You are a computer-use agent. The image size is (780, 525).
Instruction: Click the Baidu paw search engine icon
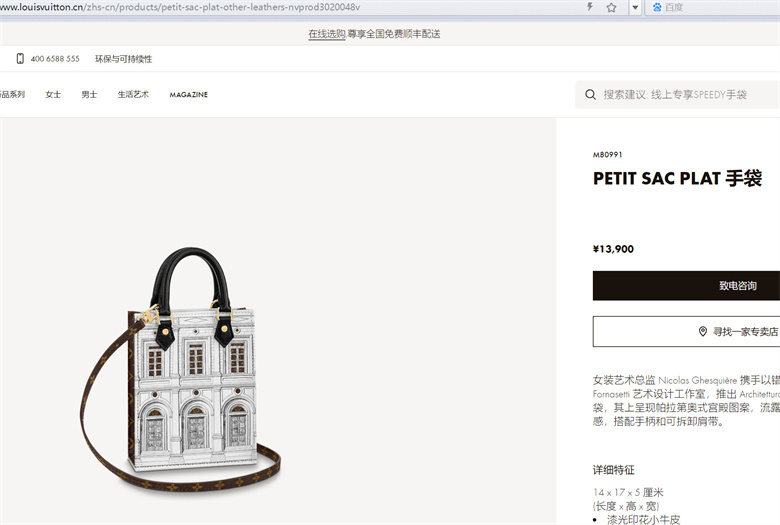pyautogui.click(x=657, y=7)
